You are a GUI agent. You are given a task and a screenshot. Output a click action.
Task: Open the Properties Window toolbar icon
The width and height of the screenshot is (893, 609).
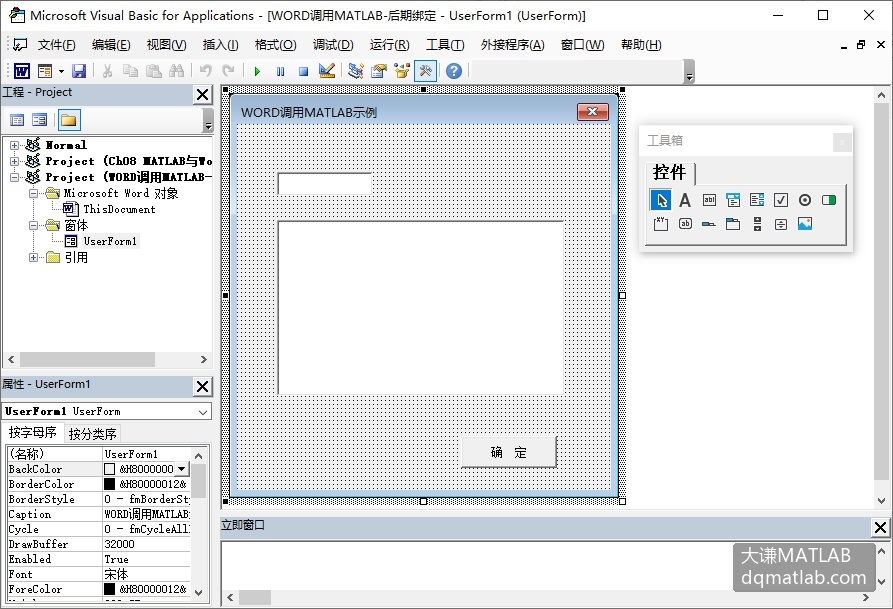(379, 71)
